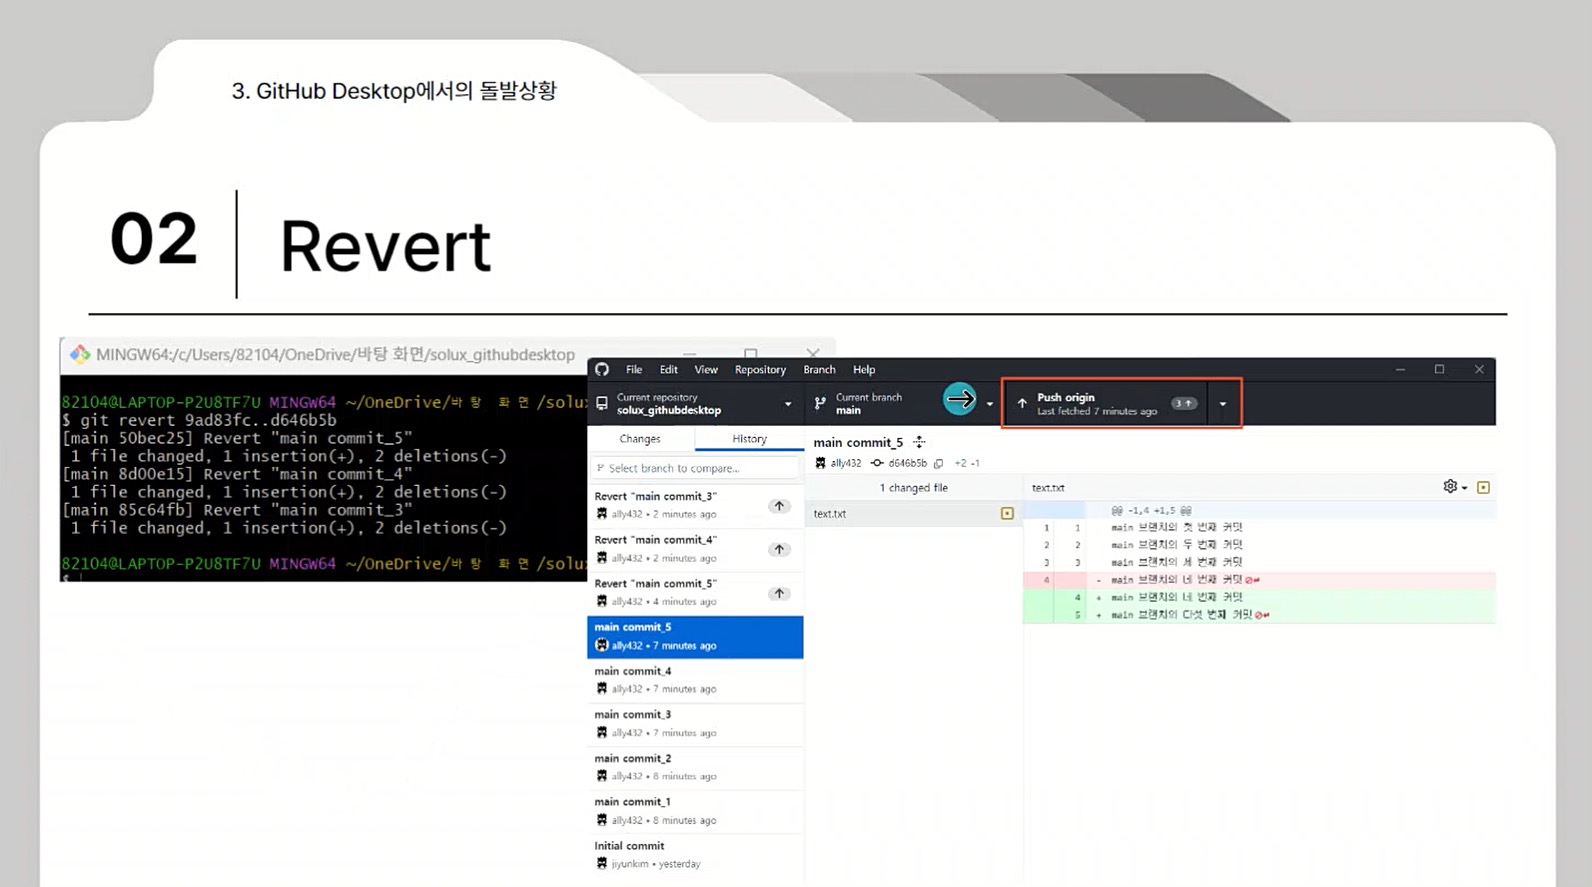The image size is (1592, 887).
Task: Click the MINGW64 terminal window title text
Action: (x=335, y=354)
